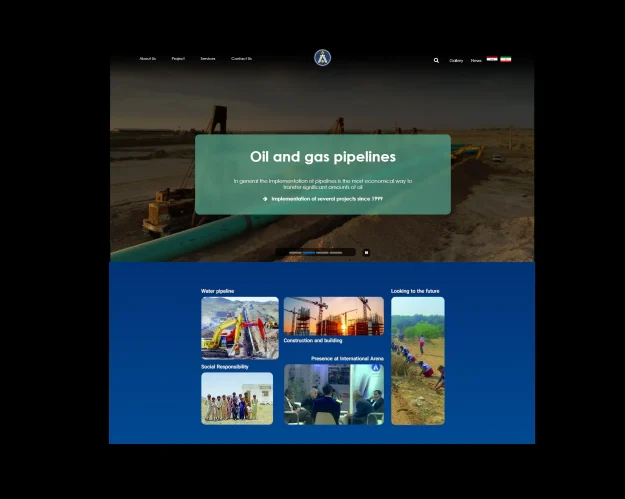625x499 pixels.
Task: Open the Looking to the future image
Action: pos(418,360)
